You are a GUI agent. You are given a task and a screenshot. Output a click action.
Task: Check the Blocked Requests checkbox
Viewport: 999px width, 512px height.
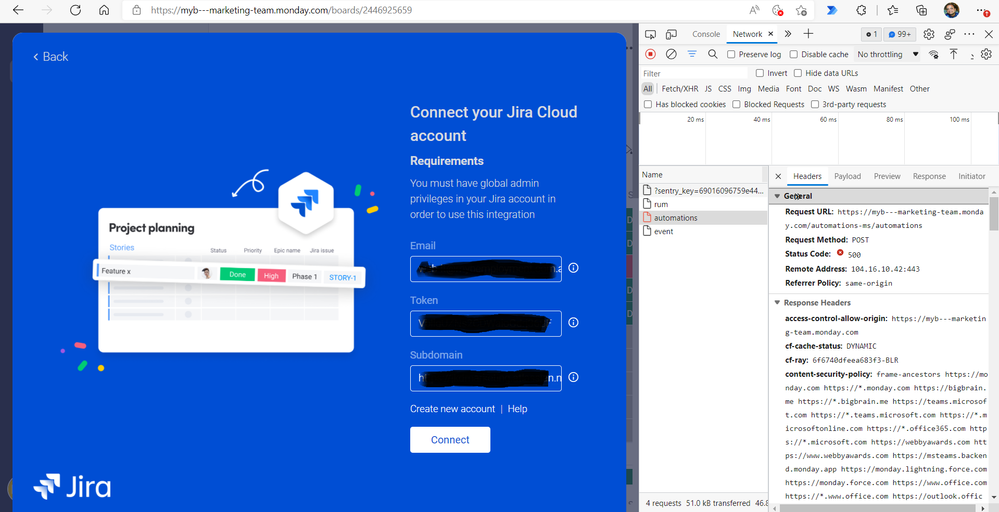pos(737,104)
